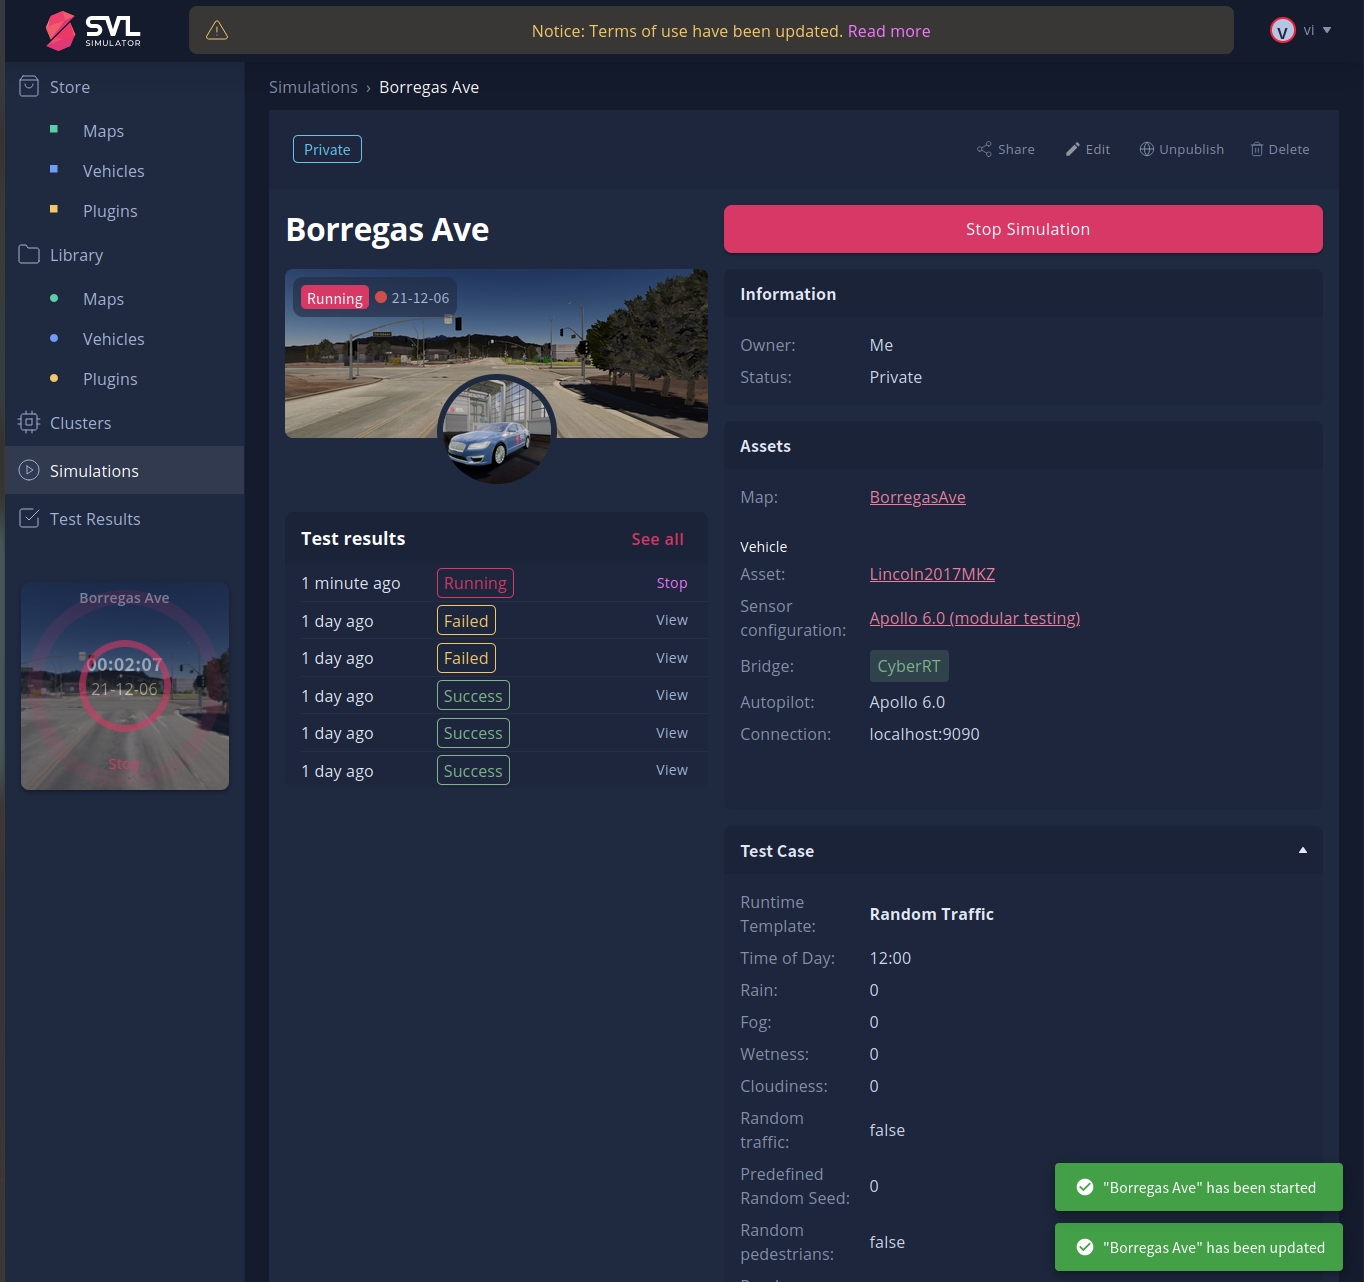
Task: Click the checkmark icon on started notification
Action: click(1084, 1187)
